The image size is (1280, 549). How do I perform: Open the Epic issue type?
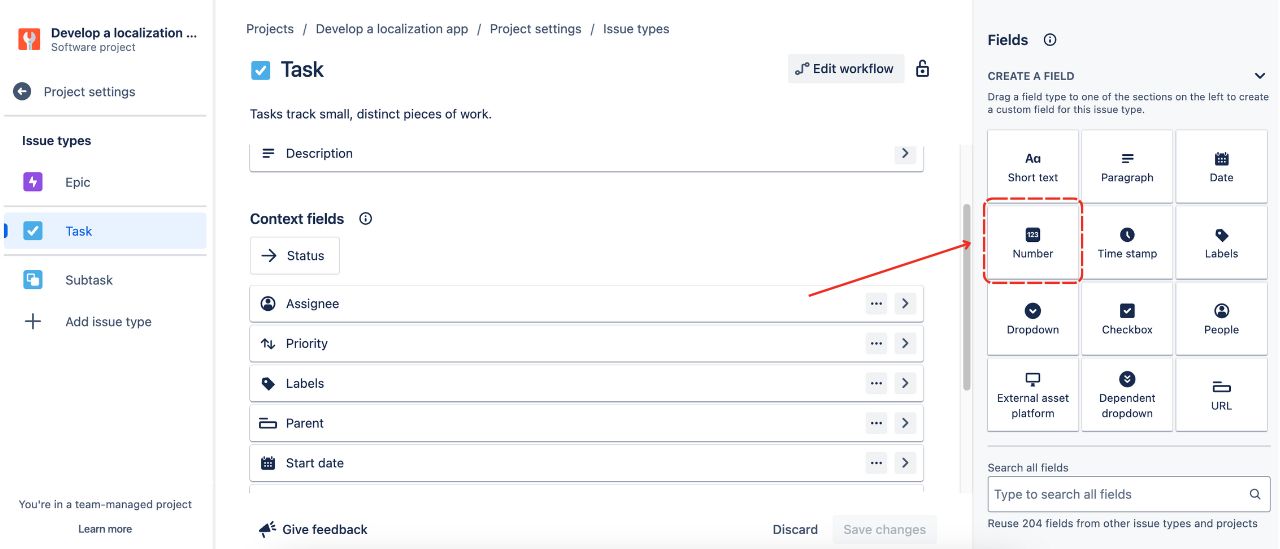coord(78,182)
